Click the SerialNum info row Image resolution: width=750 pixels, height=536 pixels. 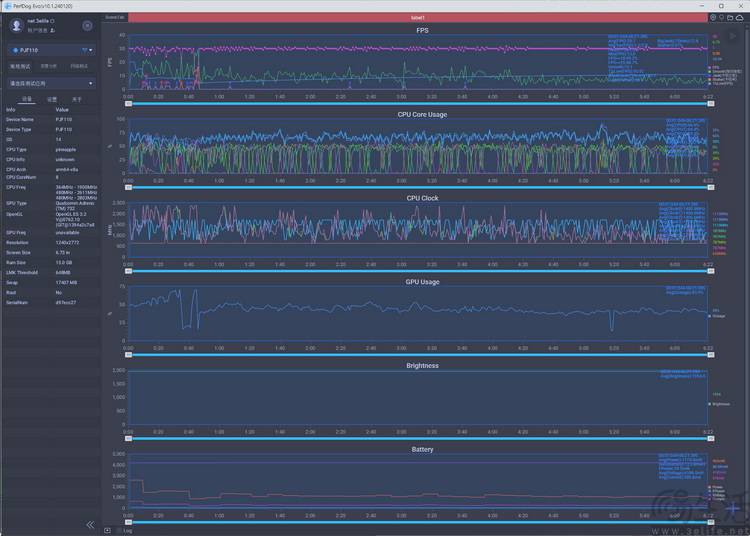(x=51, y=303)
